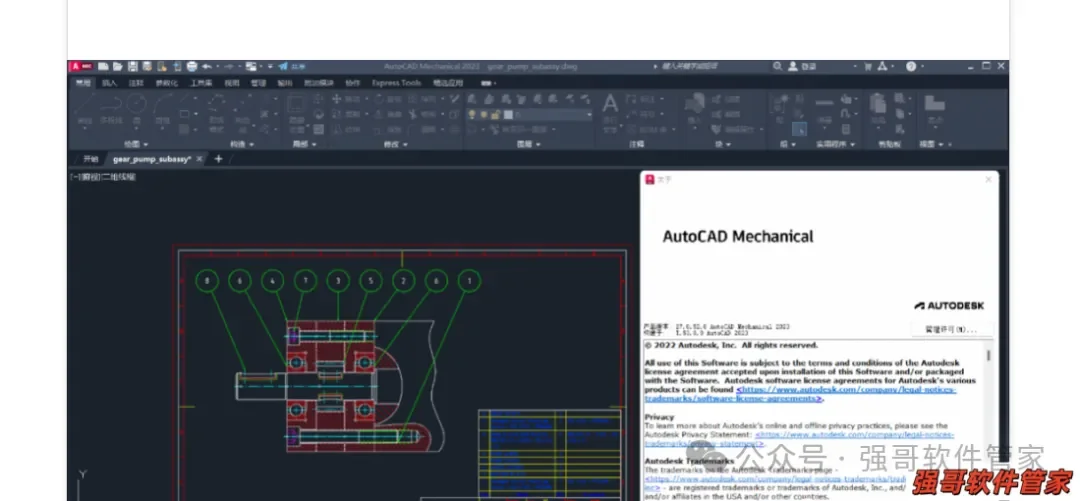Click the Move tool icon in Modify panel
This screenshot has width=1080, height=501.
click(x=337, y=99)
